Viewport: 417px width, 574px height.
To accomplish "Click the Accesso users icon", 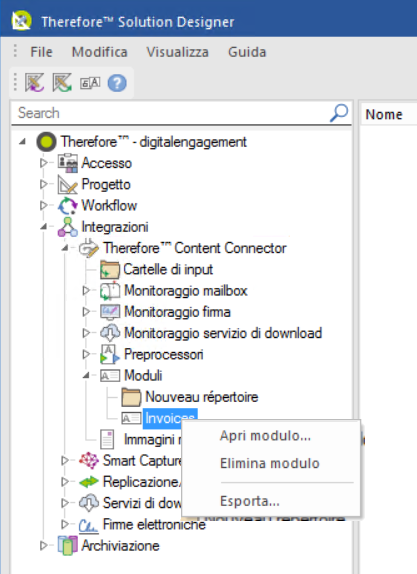I will 68,163.
